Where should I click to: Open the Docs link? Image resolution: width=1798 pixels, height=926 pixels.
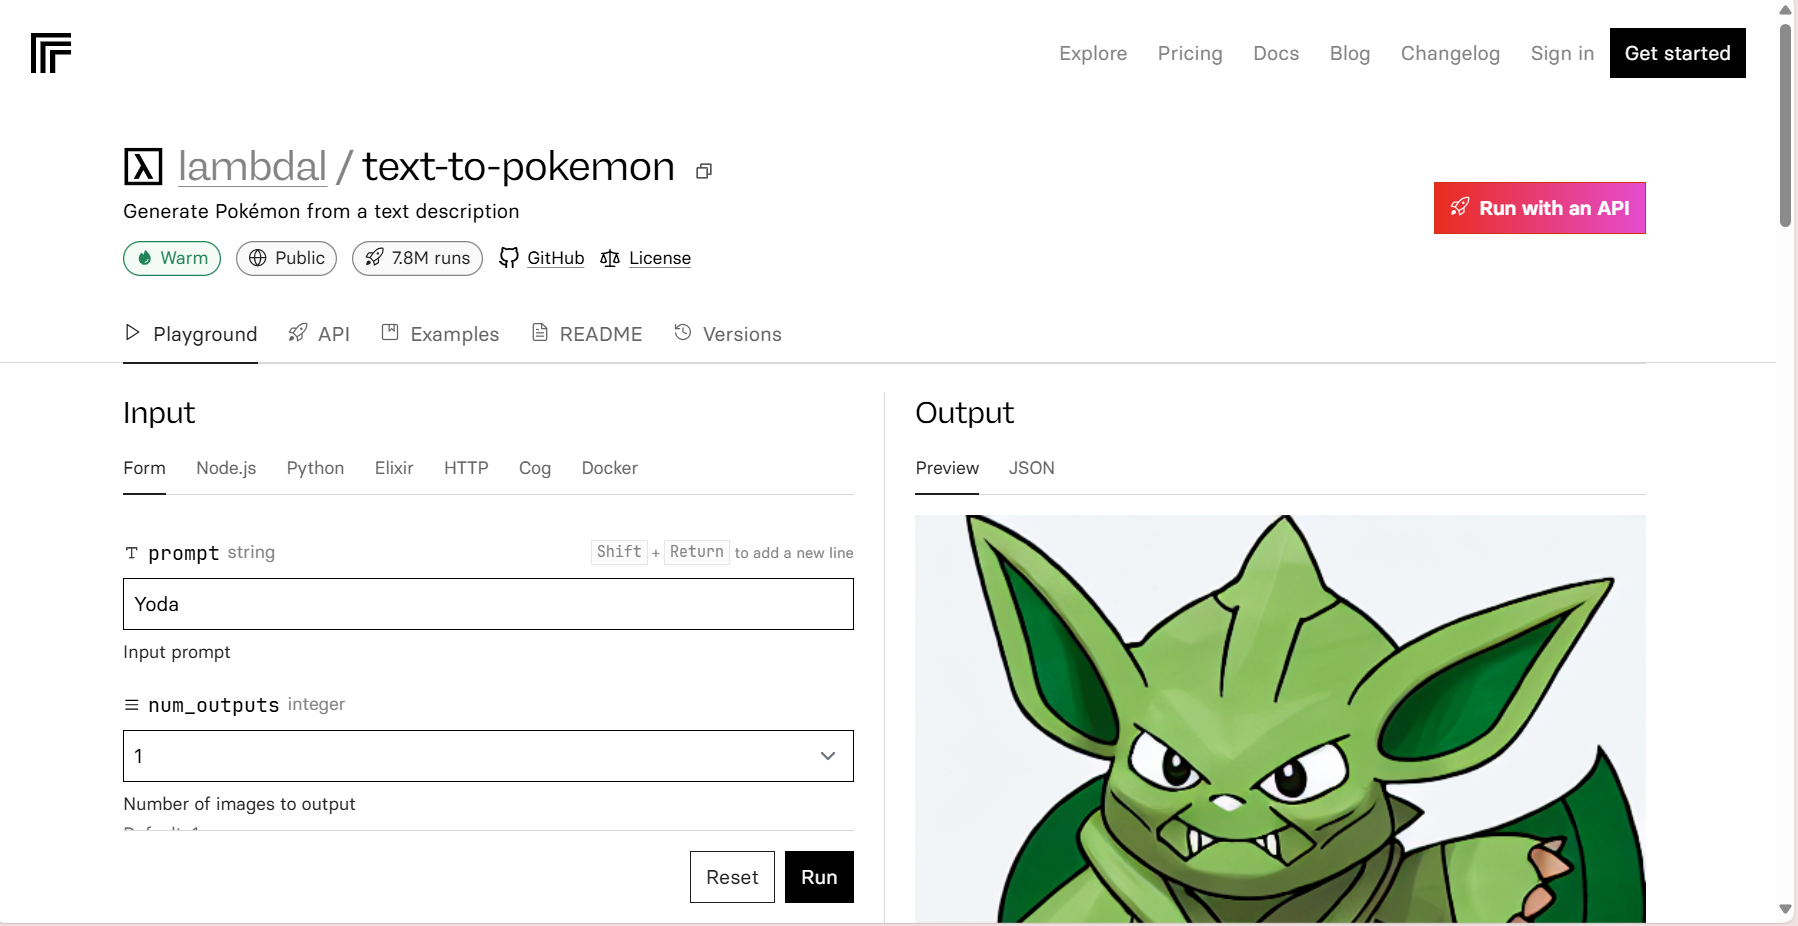1276,53
